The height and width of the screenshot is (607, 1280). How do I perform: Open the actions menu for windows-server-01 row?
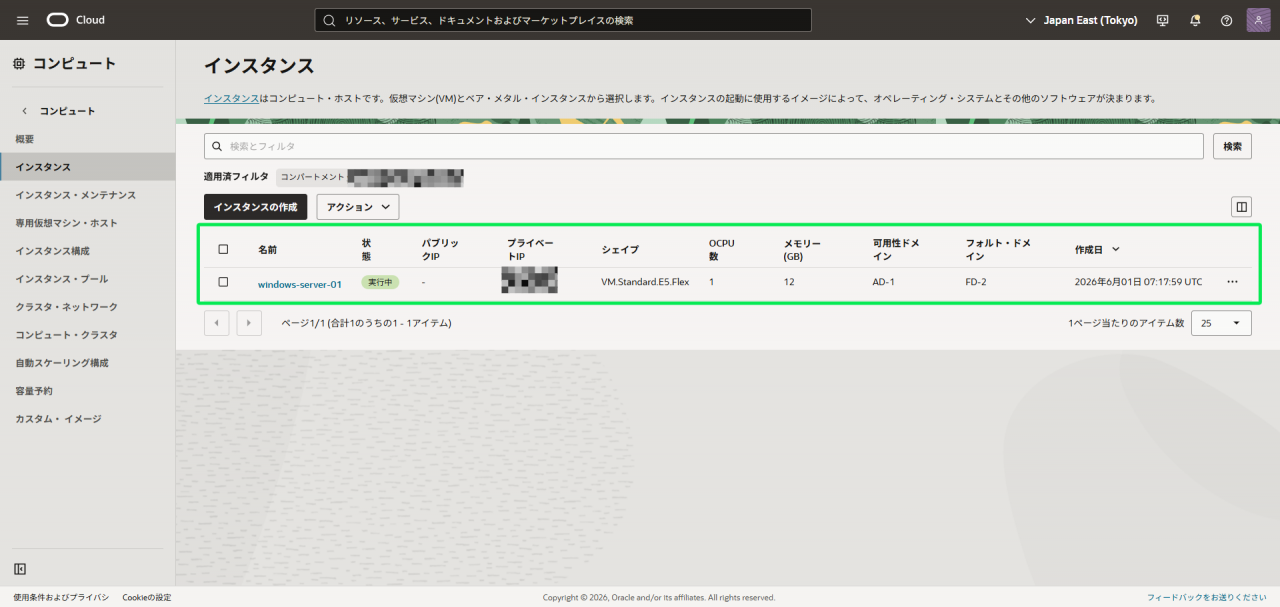[x=1232, y=282]
